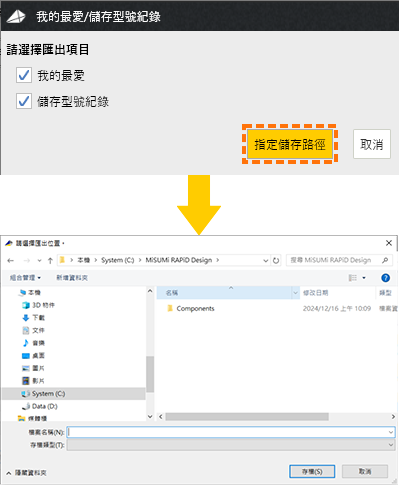Open the 下載 folder in navigation pane
The width and height of the screenshot is (399, 485).
tap(38, 318)
